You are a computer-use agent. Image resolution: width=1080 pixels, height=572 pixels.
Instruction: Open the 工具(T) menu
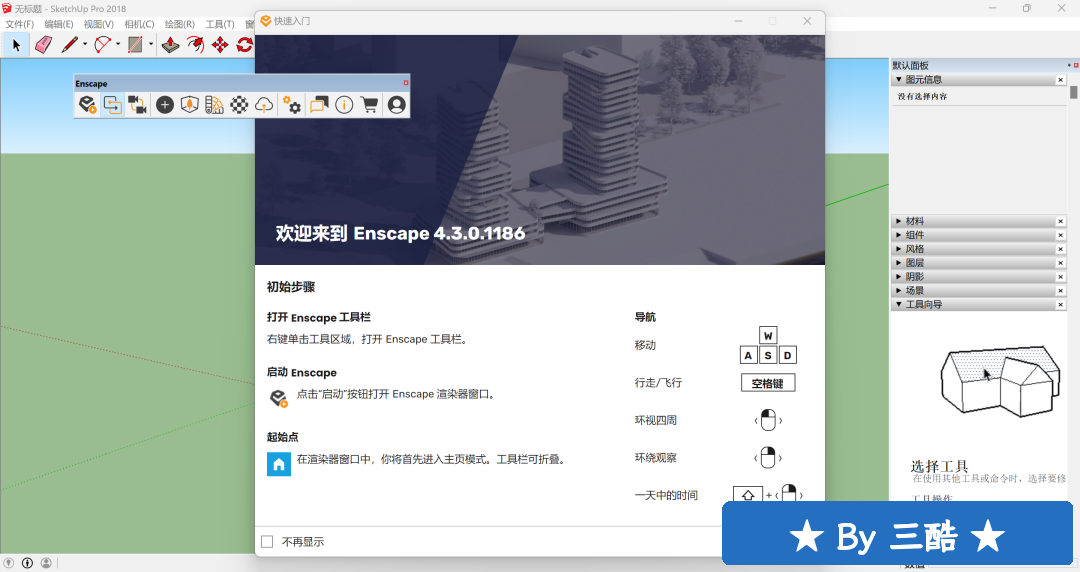click(x=220, y=24)
